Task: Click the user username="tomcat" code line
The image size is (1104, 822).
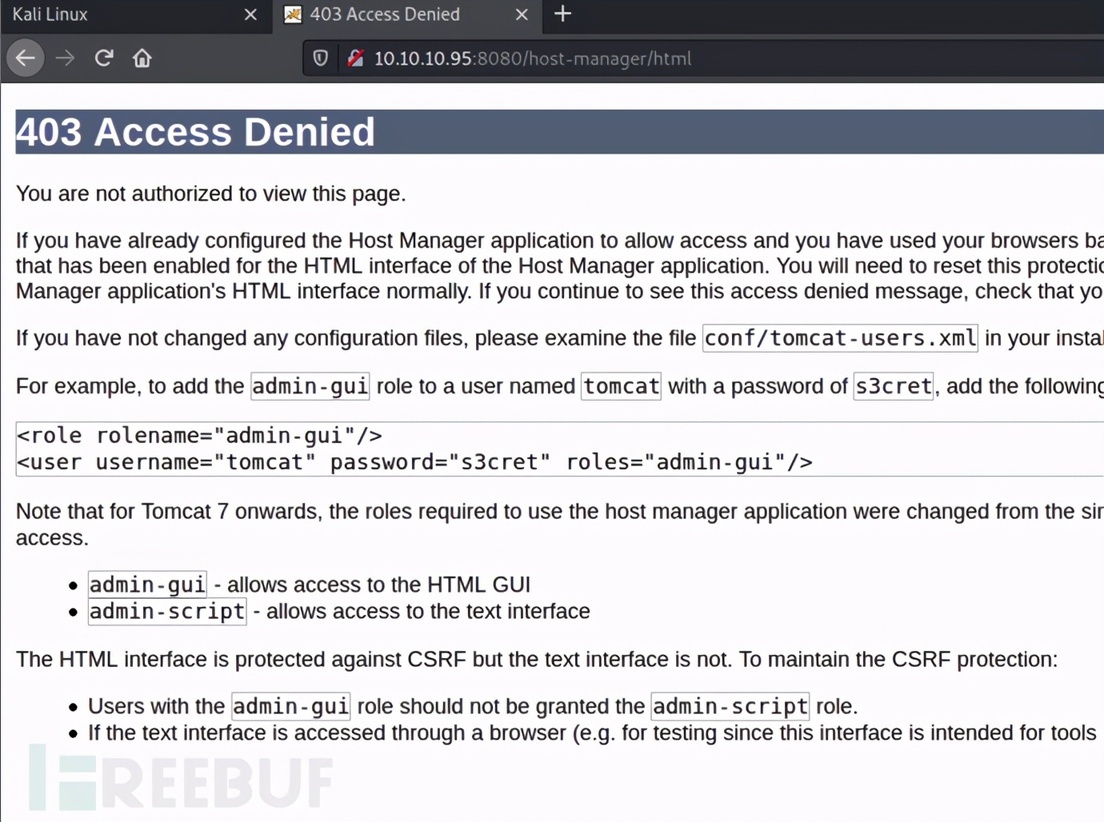Action: point(414,463)
